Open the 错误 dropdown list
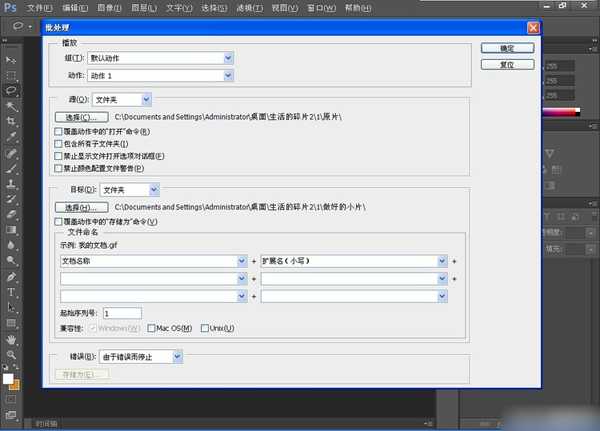 pyautogui.click(x=139, y=355)
